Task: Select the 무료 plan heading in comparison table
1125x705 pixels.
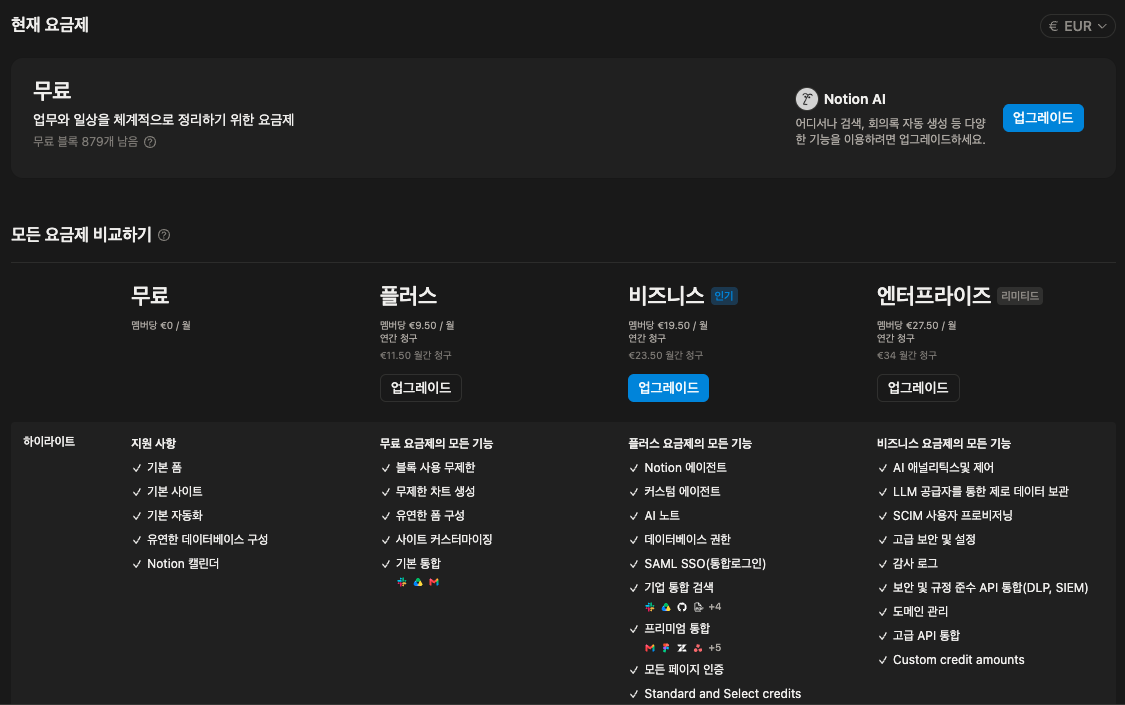Action: pos(150,295)
